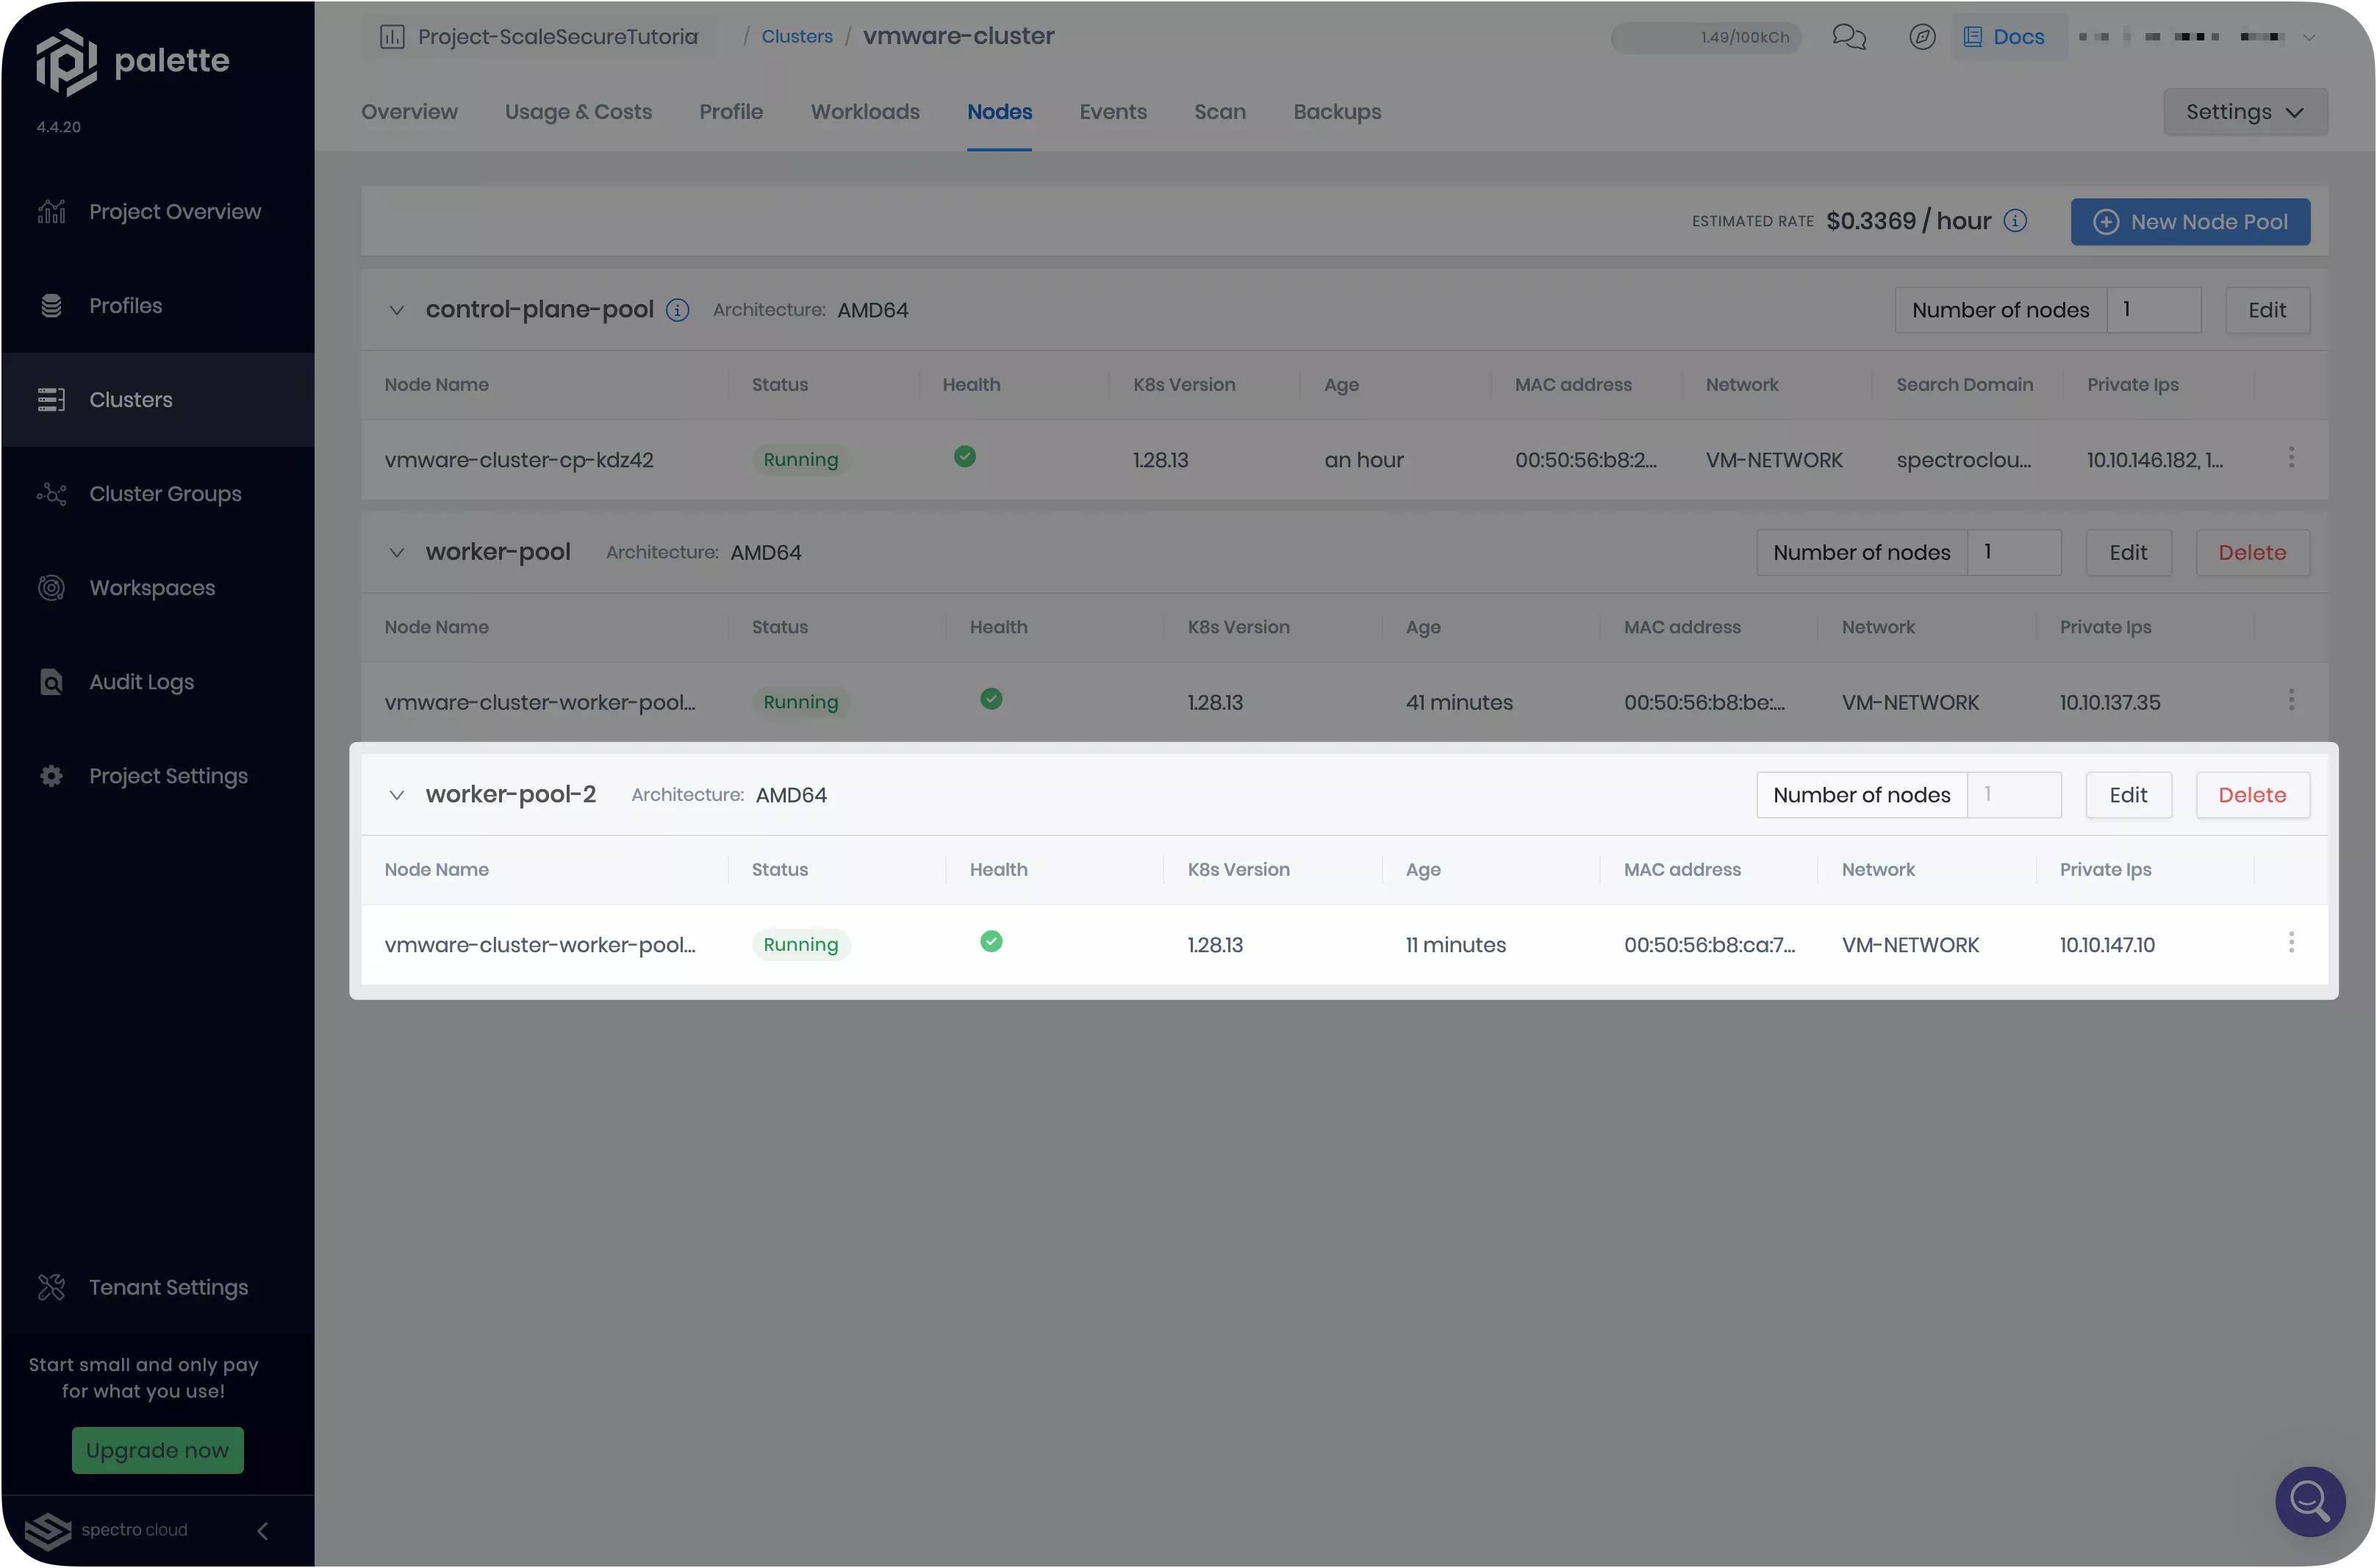Click the info icon next to control-plane-pool
This screenshot has height=1568, width=2377.
(678, 310)
